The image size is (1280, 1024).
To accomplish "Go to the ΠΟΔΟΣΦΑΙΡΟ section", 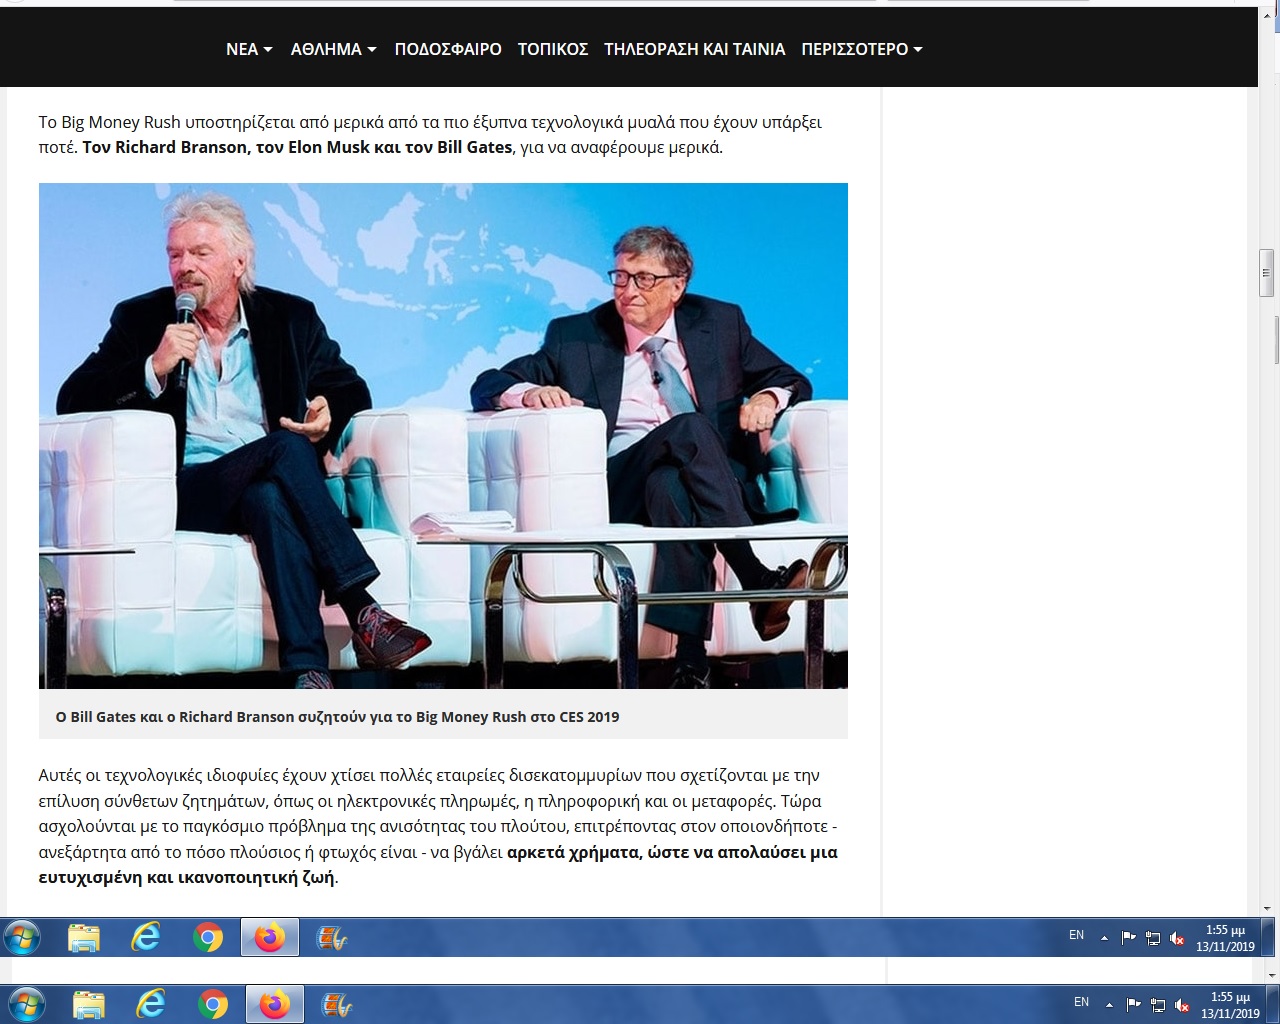I will coord(448,49).
